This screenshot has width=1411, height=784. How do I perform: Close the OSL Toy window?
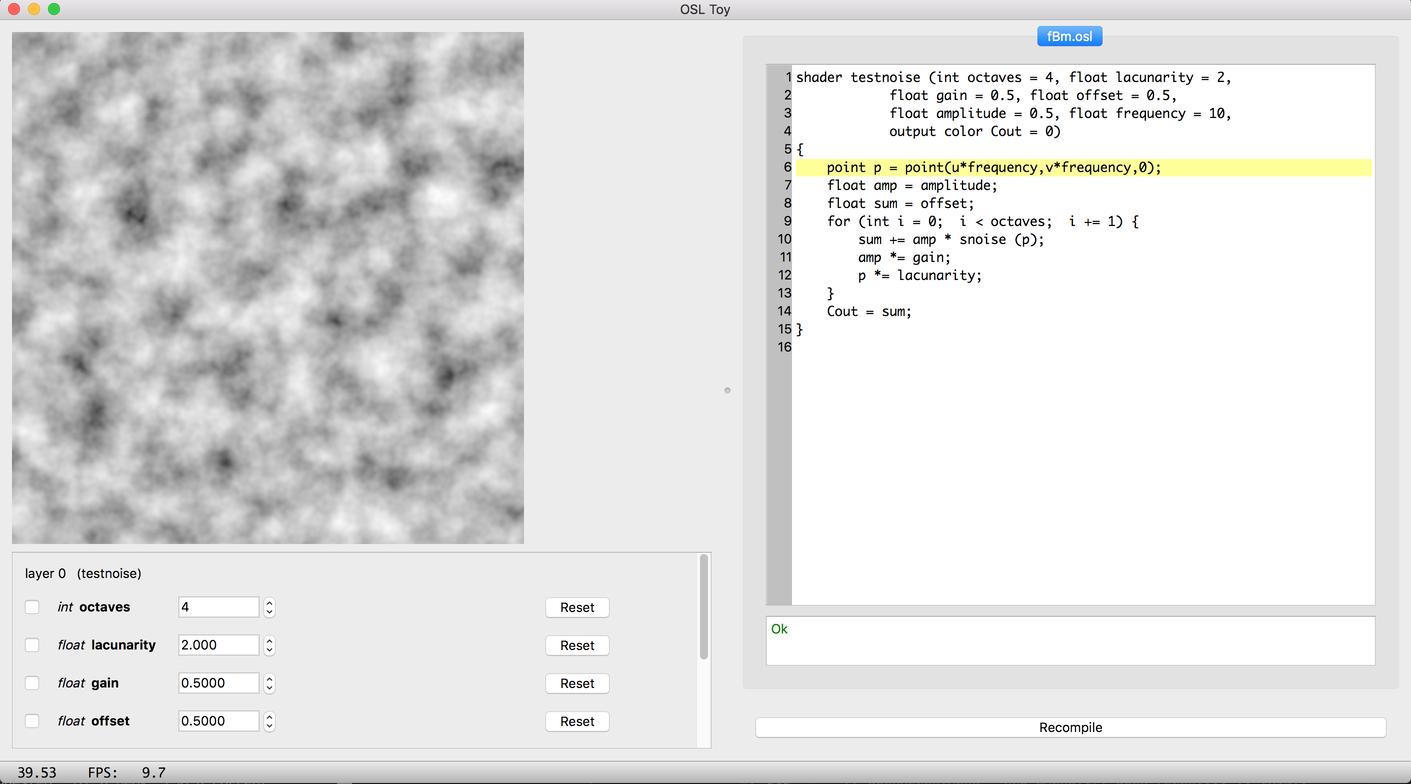14,9
